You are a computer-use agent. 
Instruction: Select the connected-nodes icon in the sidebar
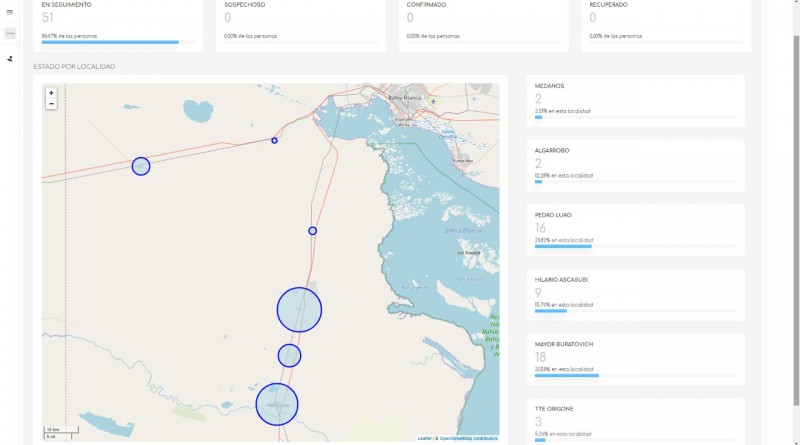[x=10, y=58]
